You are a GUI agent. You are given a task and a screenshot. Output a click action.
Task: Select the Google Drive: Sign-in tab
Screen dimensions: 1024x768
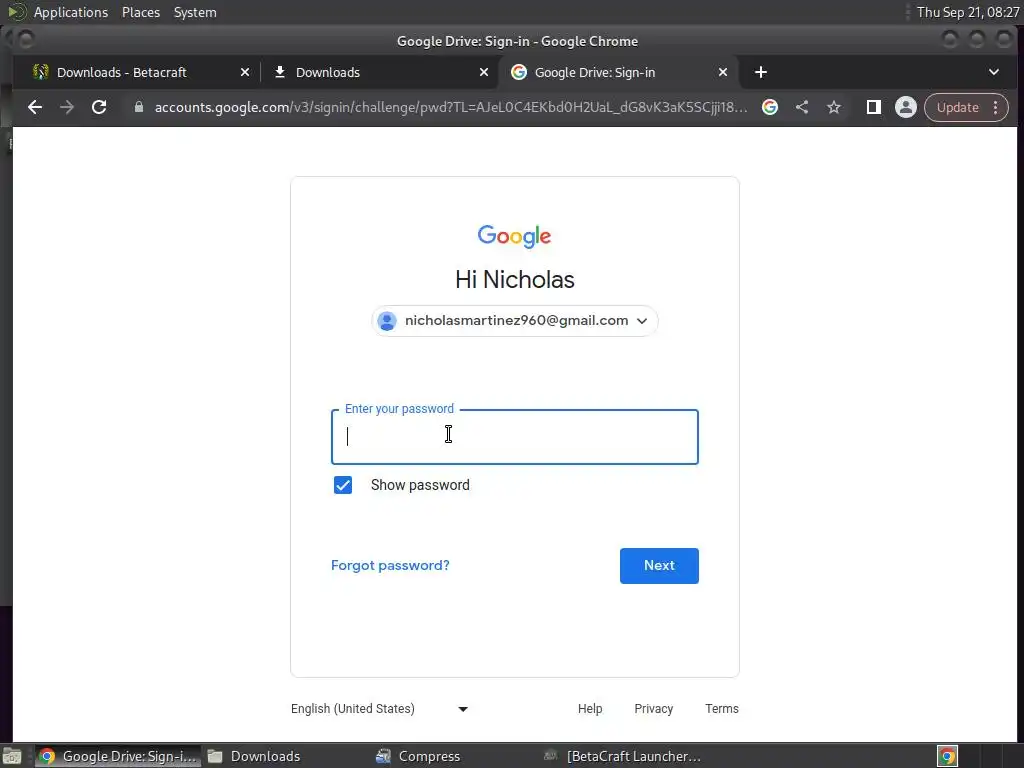[x=594, y=72]
